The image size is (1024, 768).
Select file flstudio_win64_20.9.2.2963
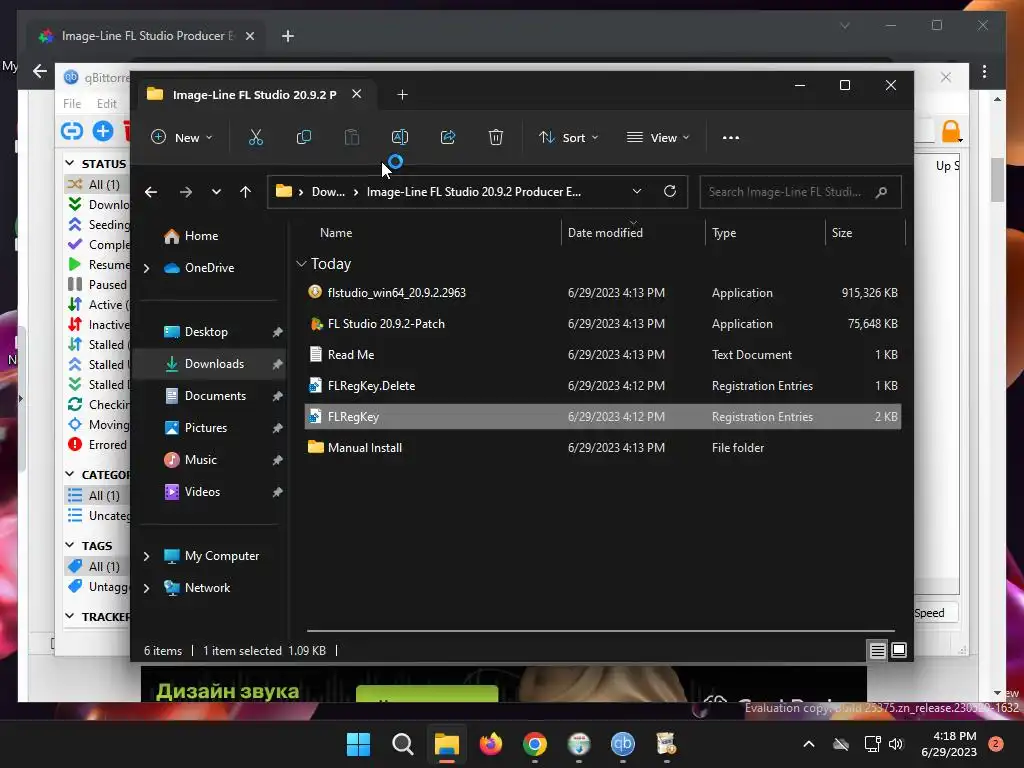(603, 293)
